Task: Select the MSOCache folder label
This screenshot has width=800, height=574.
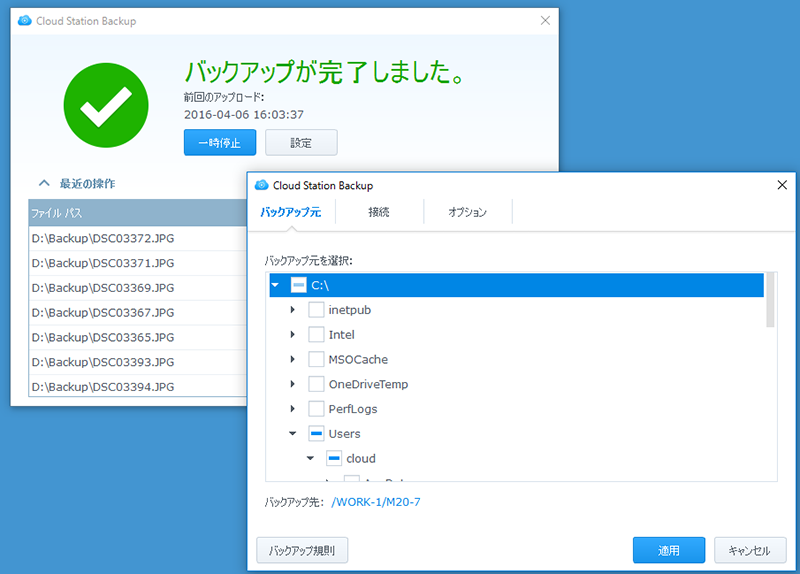Action: tap(358, 359)
